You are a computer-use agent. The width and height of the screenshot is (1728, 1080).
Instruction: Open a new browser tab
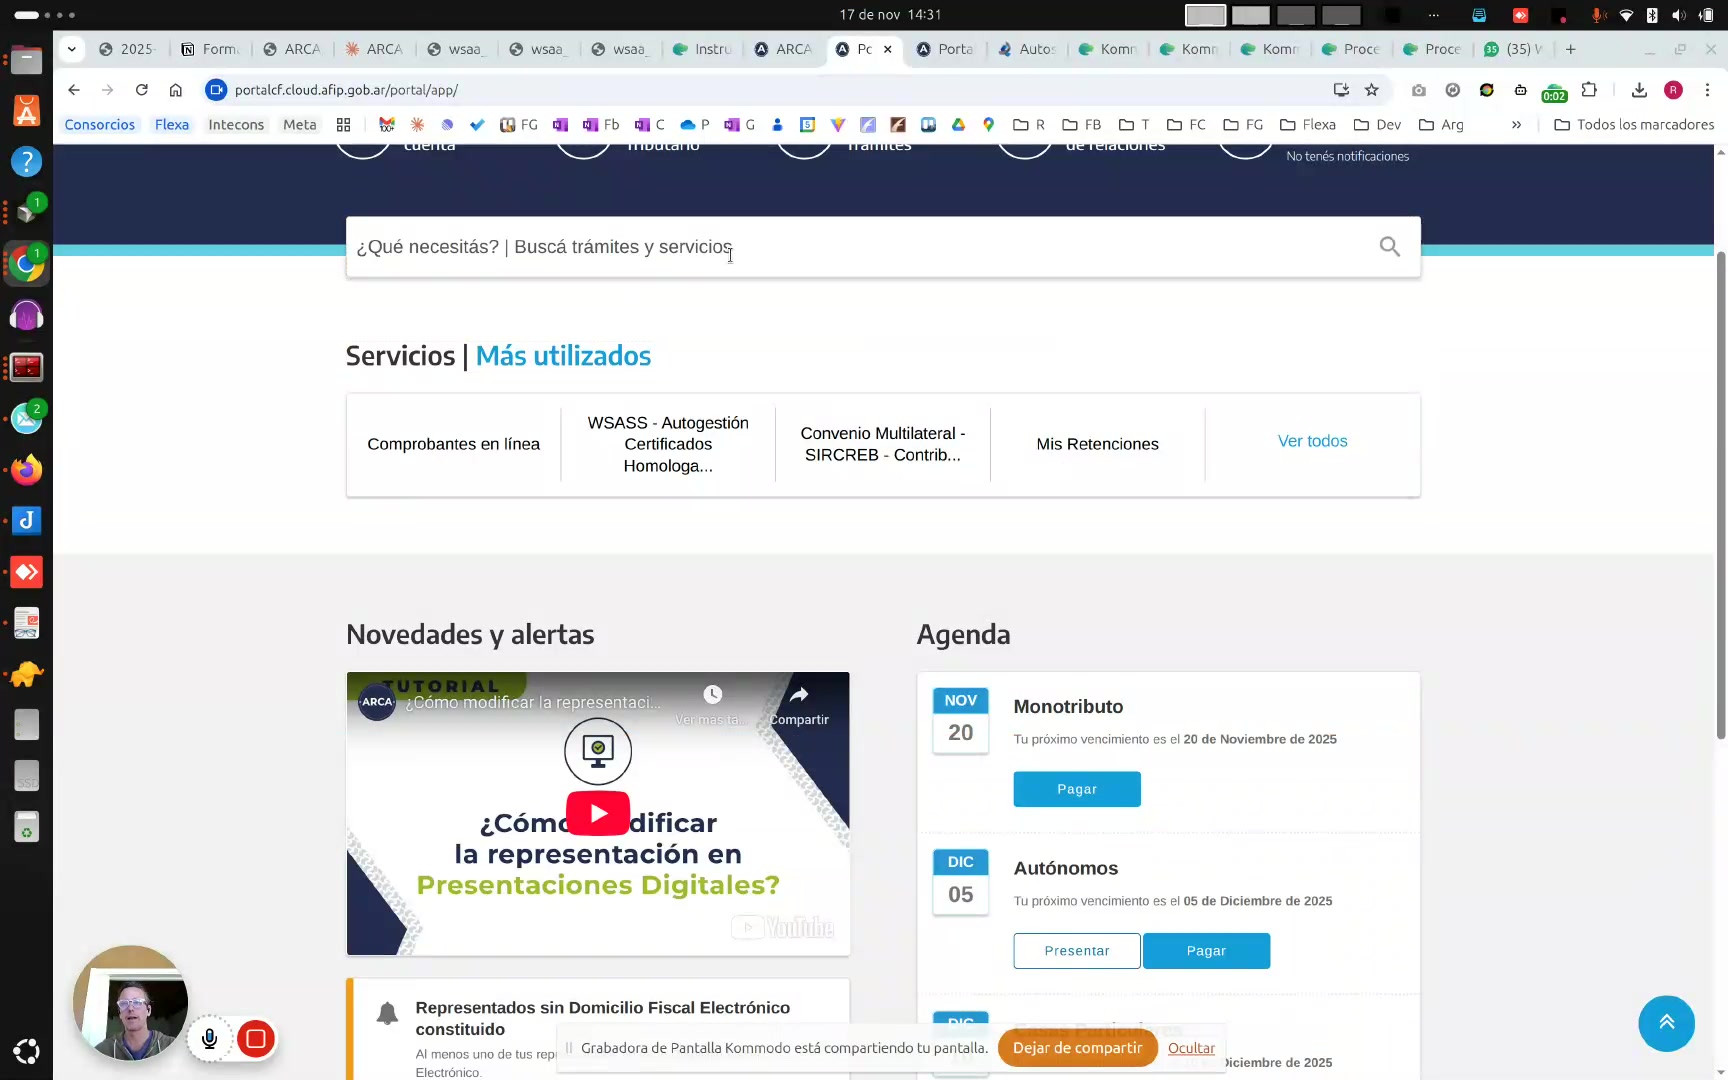[1571, 49]
